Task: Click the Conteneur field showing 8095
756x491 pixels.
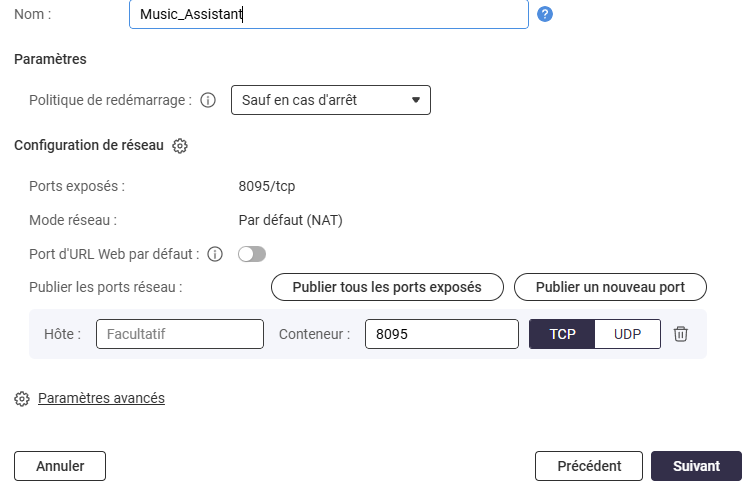Action: coord(441,334)
